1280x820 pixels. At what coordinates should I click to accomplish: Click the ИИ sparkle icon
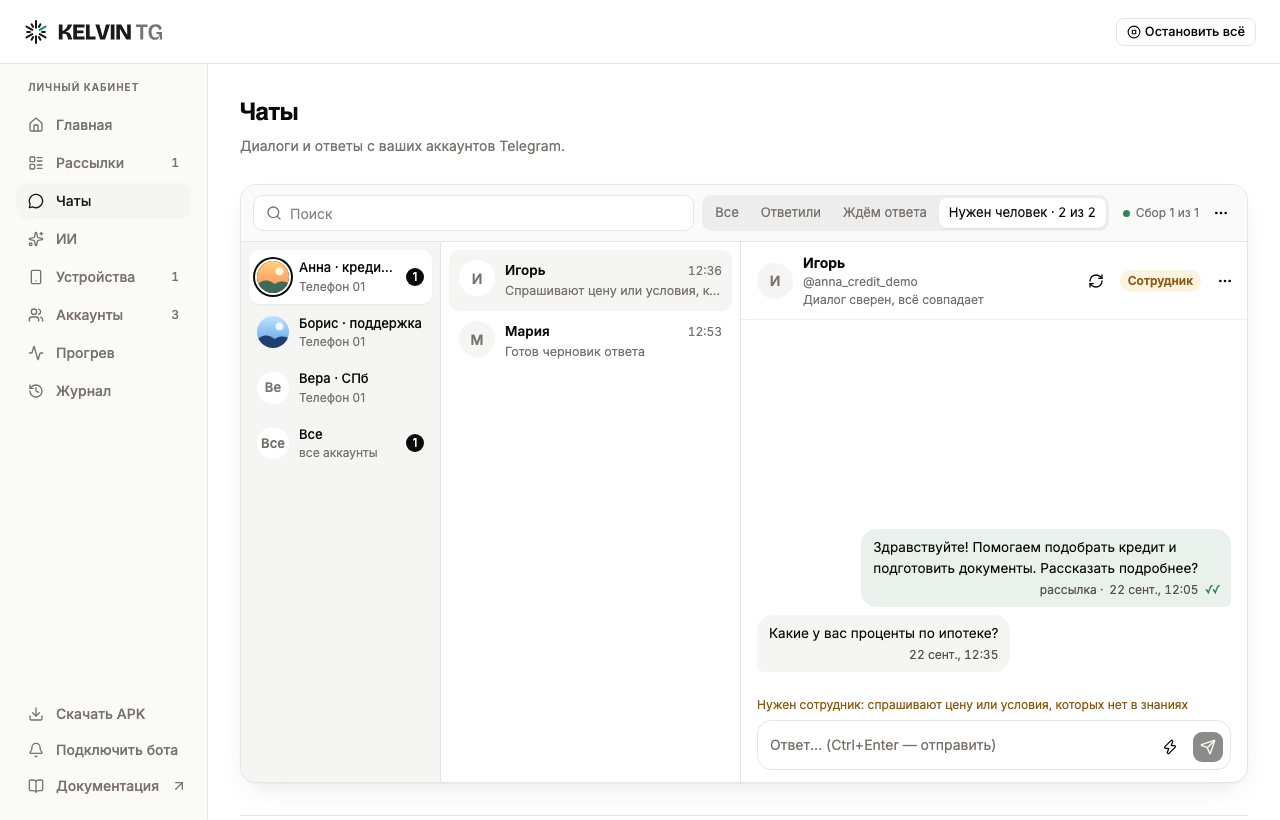coord(36,239)
